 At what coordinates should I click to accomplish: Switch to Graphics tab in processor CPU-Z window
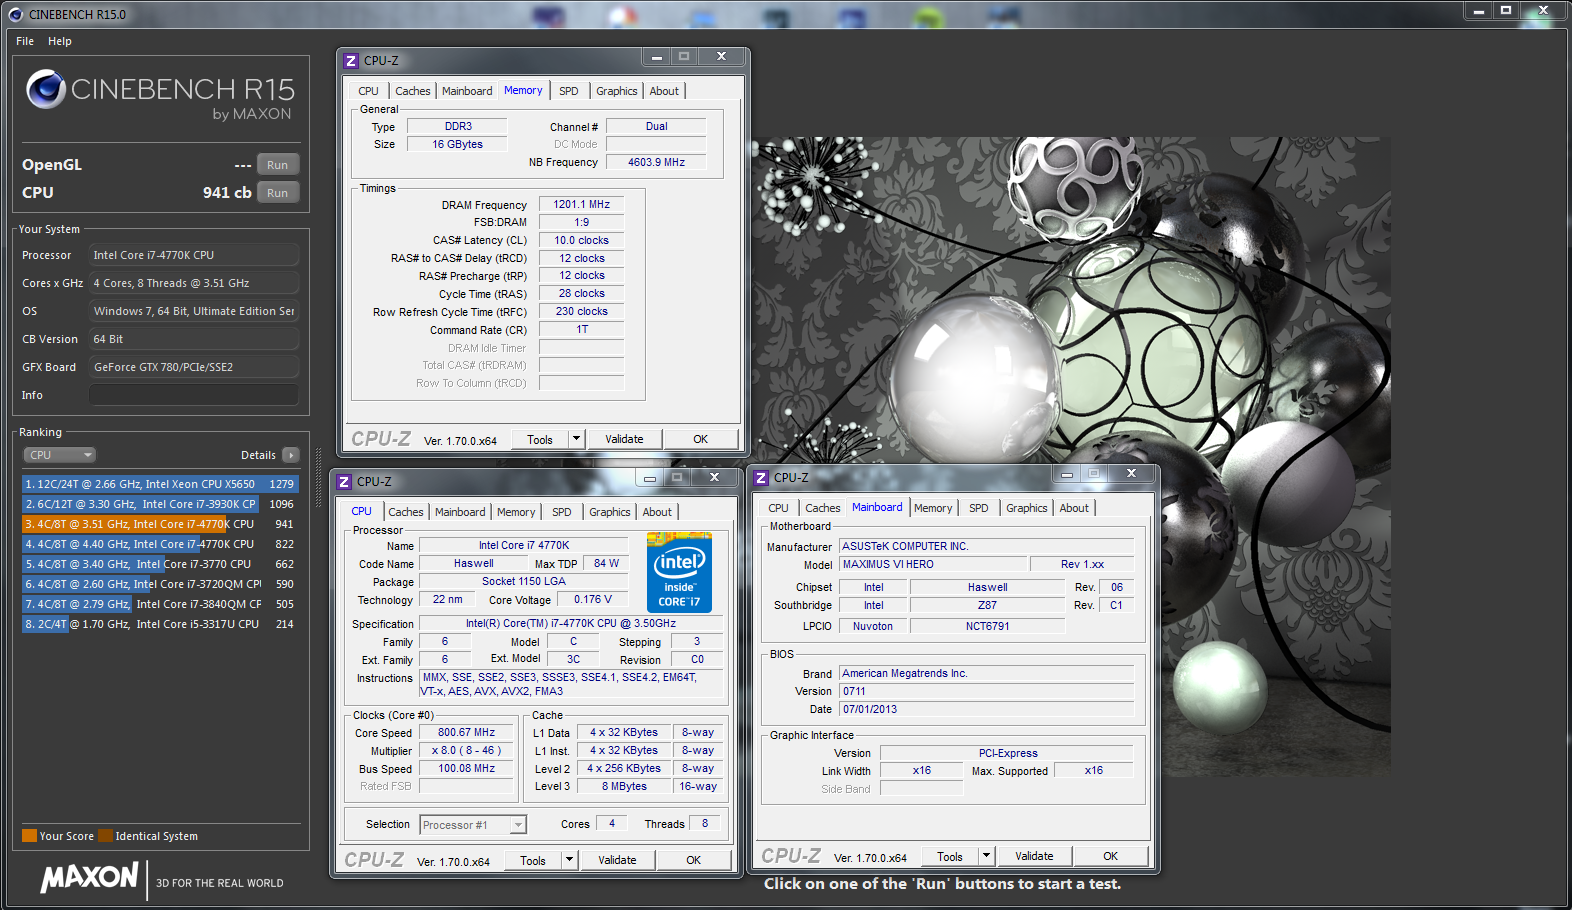[610, 512]
